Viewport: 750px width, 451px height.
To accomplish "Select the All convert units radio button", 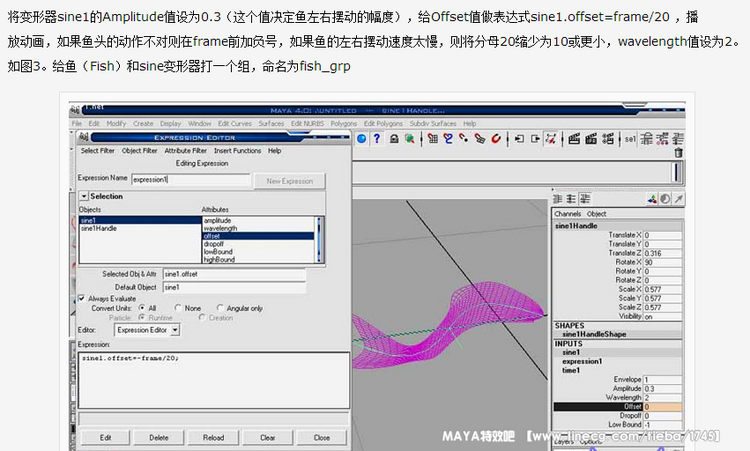I will point(142,308).
